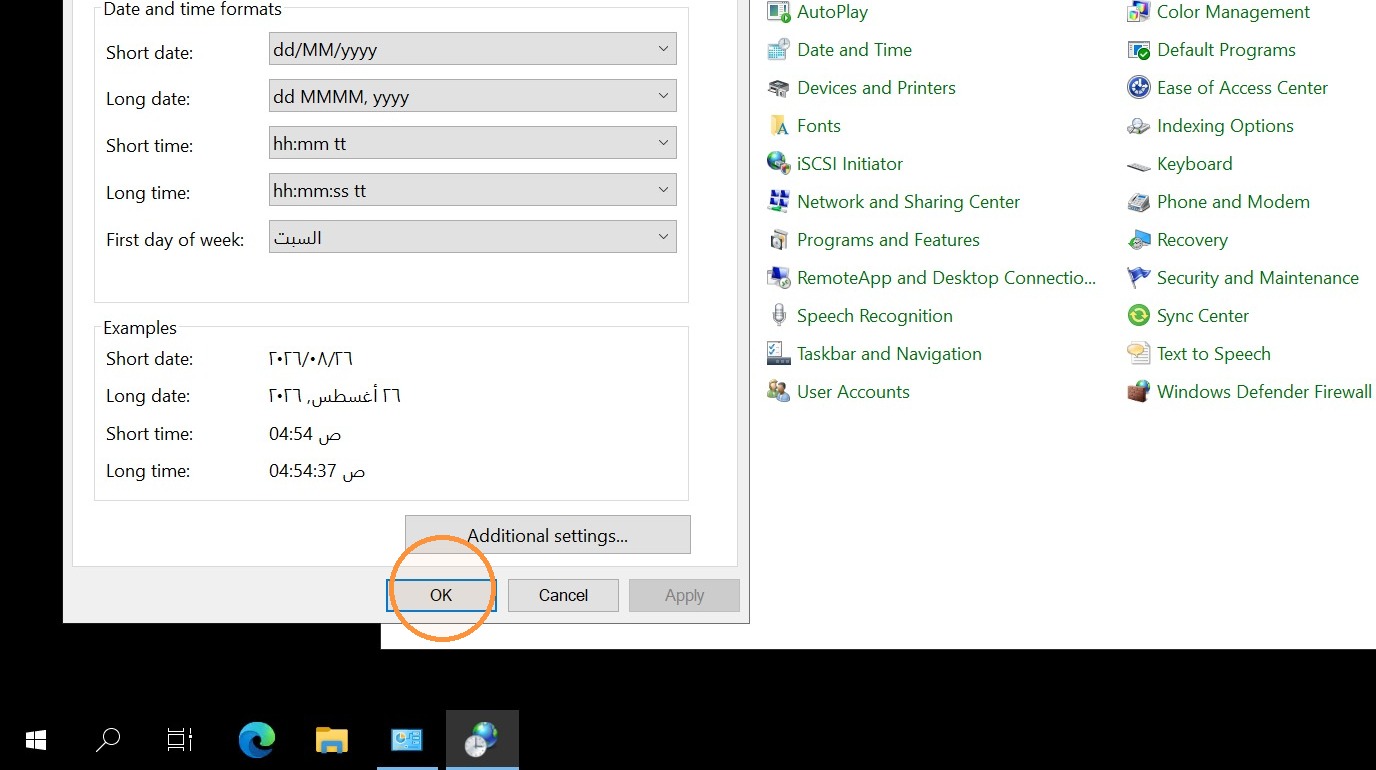Click the Speech Recognition microphone icon
The height and width of the screenshot is (770, 1376).
point(778,316)
